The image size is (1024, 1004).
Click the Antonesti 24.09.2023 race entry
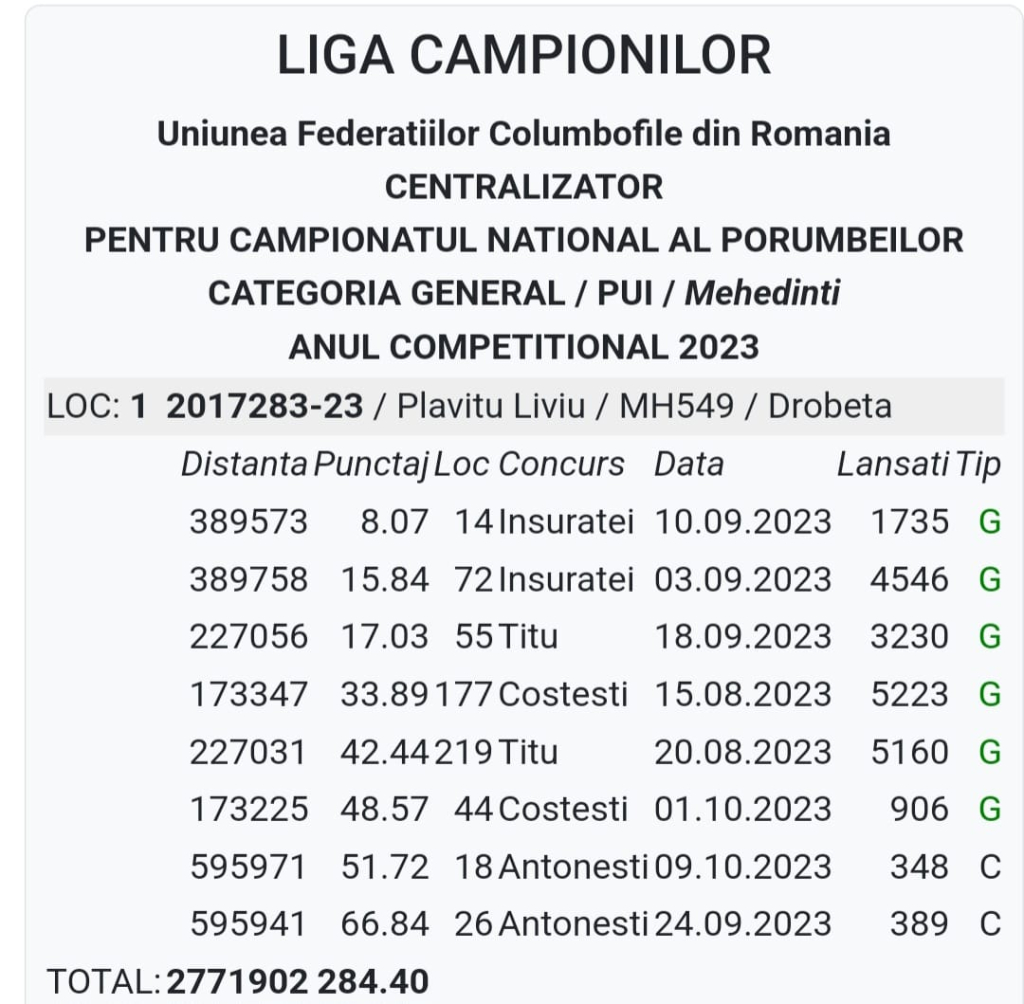tap(595, 924)
